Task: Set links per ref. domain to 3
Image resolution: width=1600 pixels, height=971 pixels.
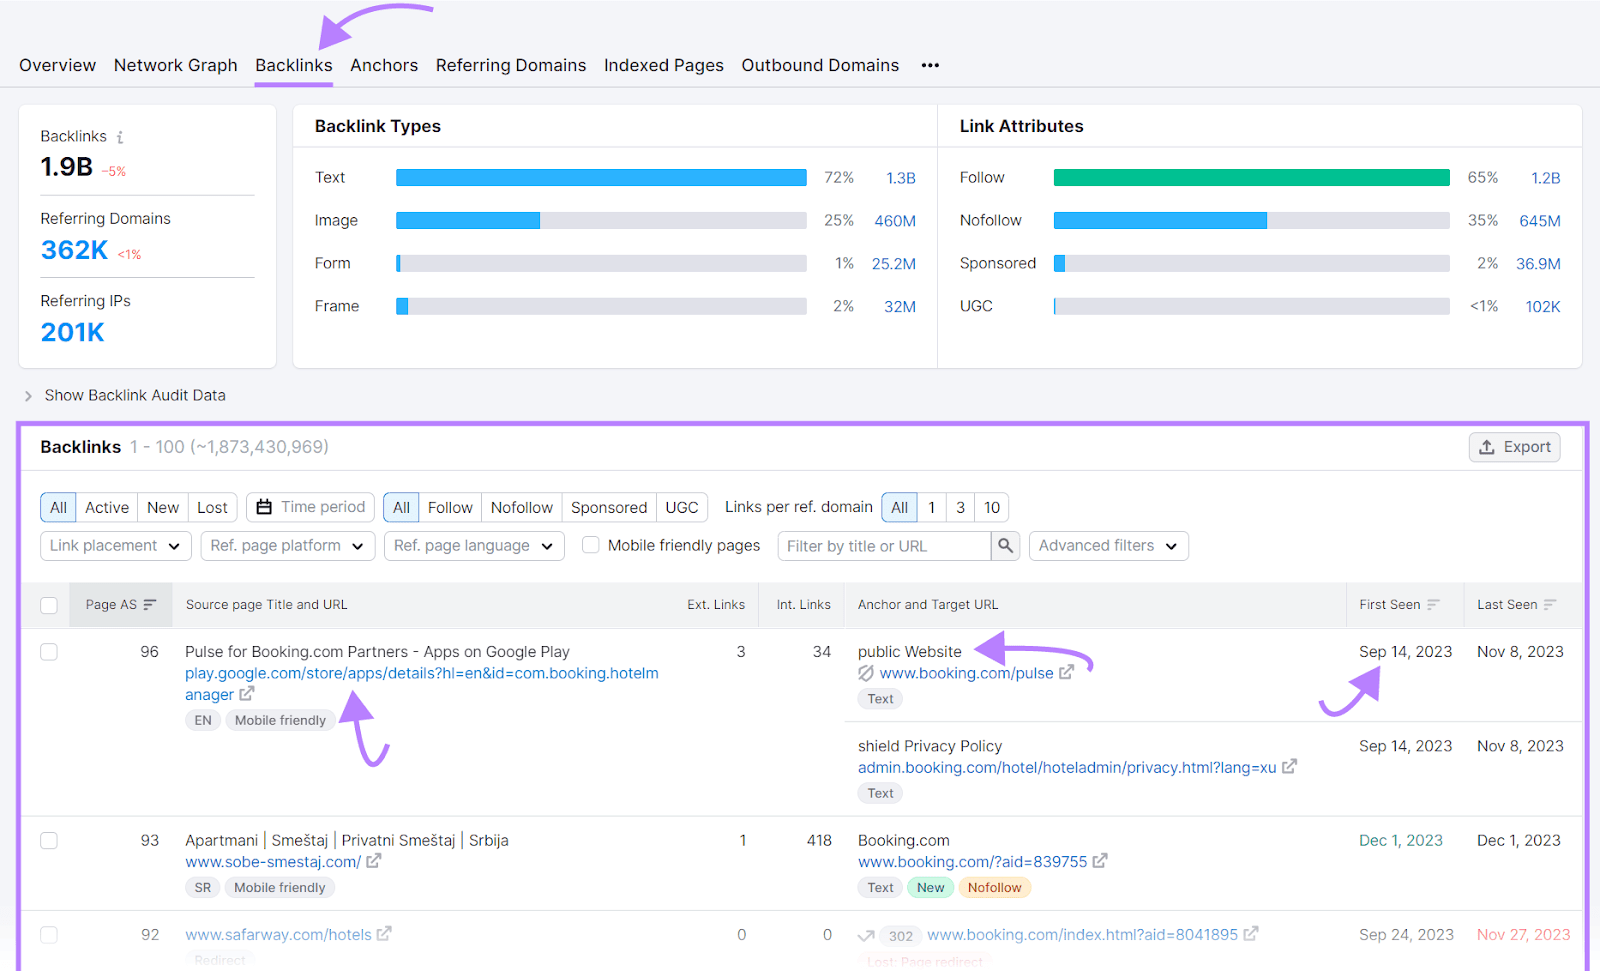Action: pyautogui.click(x=961, y=507)
